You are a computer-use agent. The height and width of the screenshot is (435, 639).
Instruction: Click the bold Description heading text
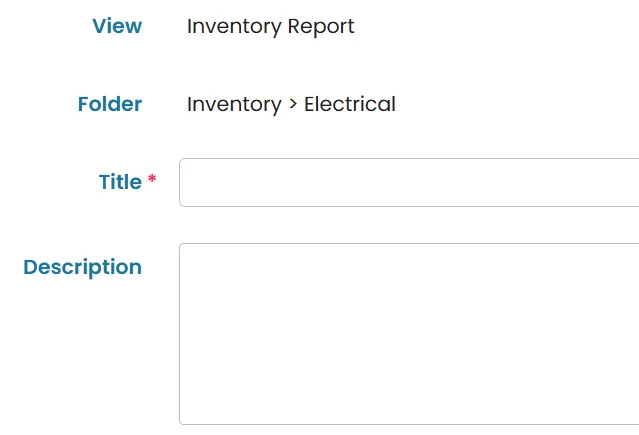pyautogui.click(x=83, y=267)
